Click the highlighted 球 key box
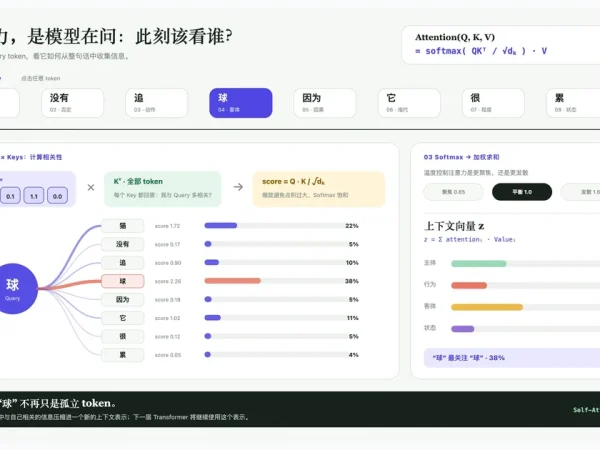Image resolution: width=600 pixels, height=450 pixels. pos(123,281)
